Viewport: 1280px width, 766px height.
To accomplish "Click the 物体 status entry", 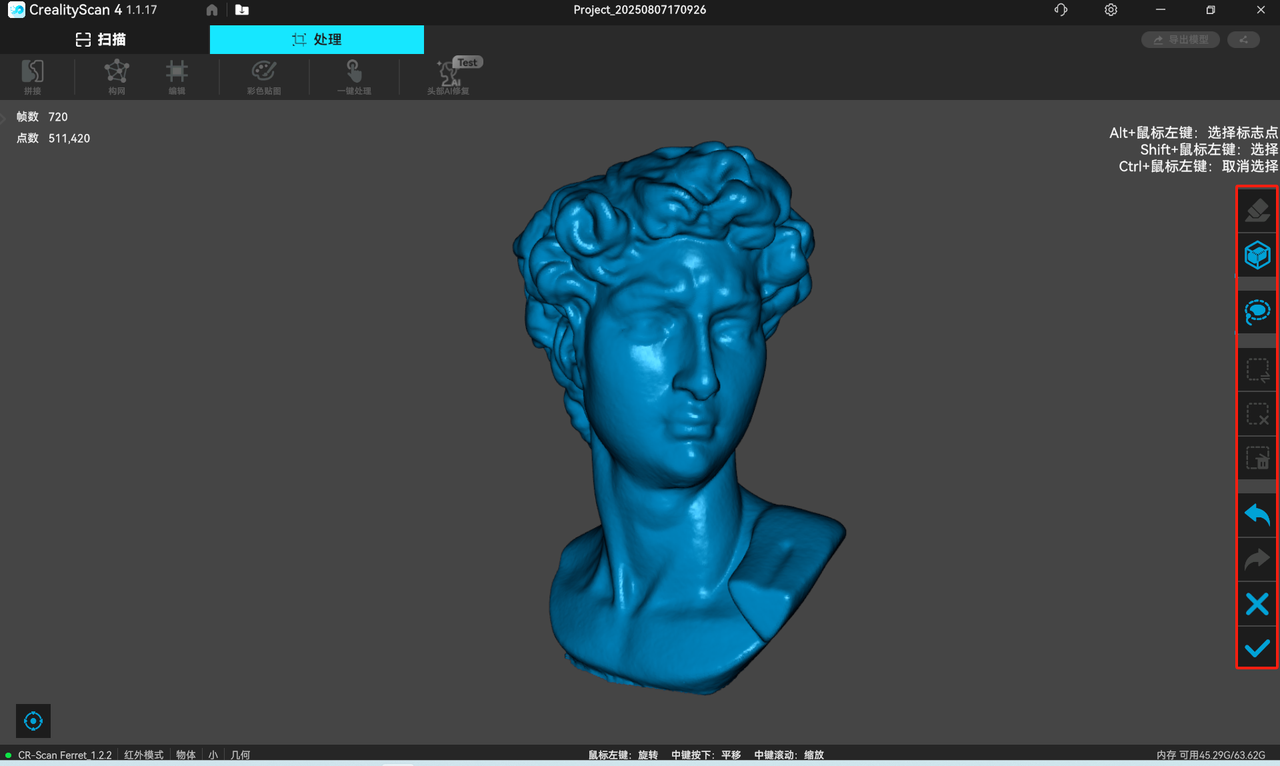I will click(186, 755).
